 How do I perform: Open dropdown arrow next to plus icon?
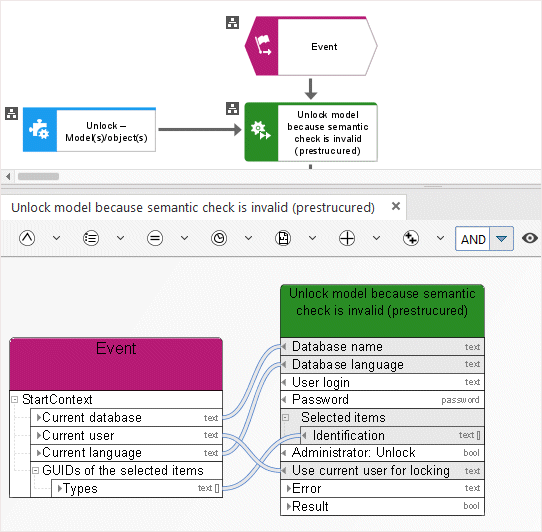coord(376,238)
